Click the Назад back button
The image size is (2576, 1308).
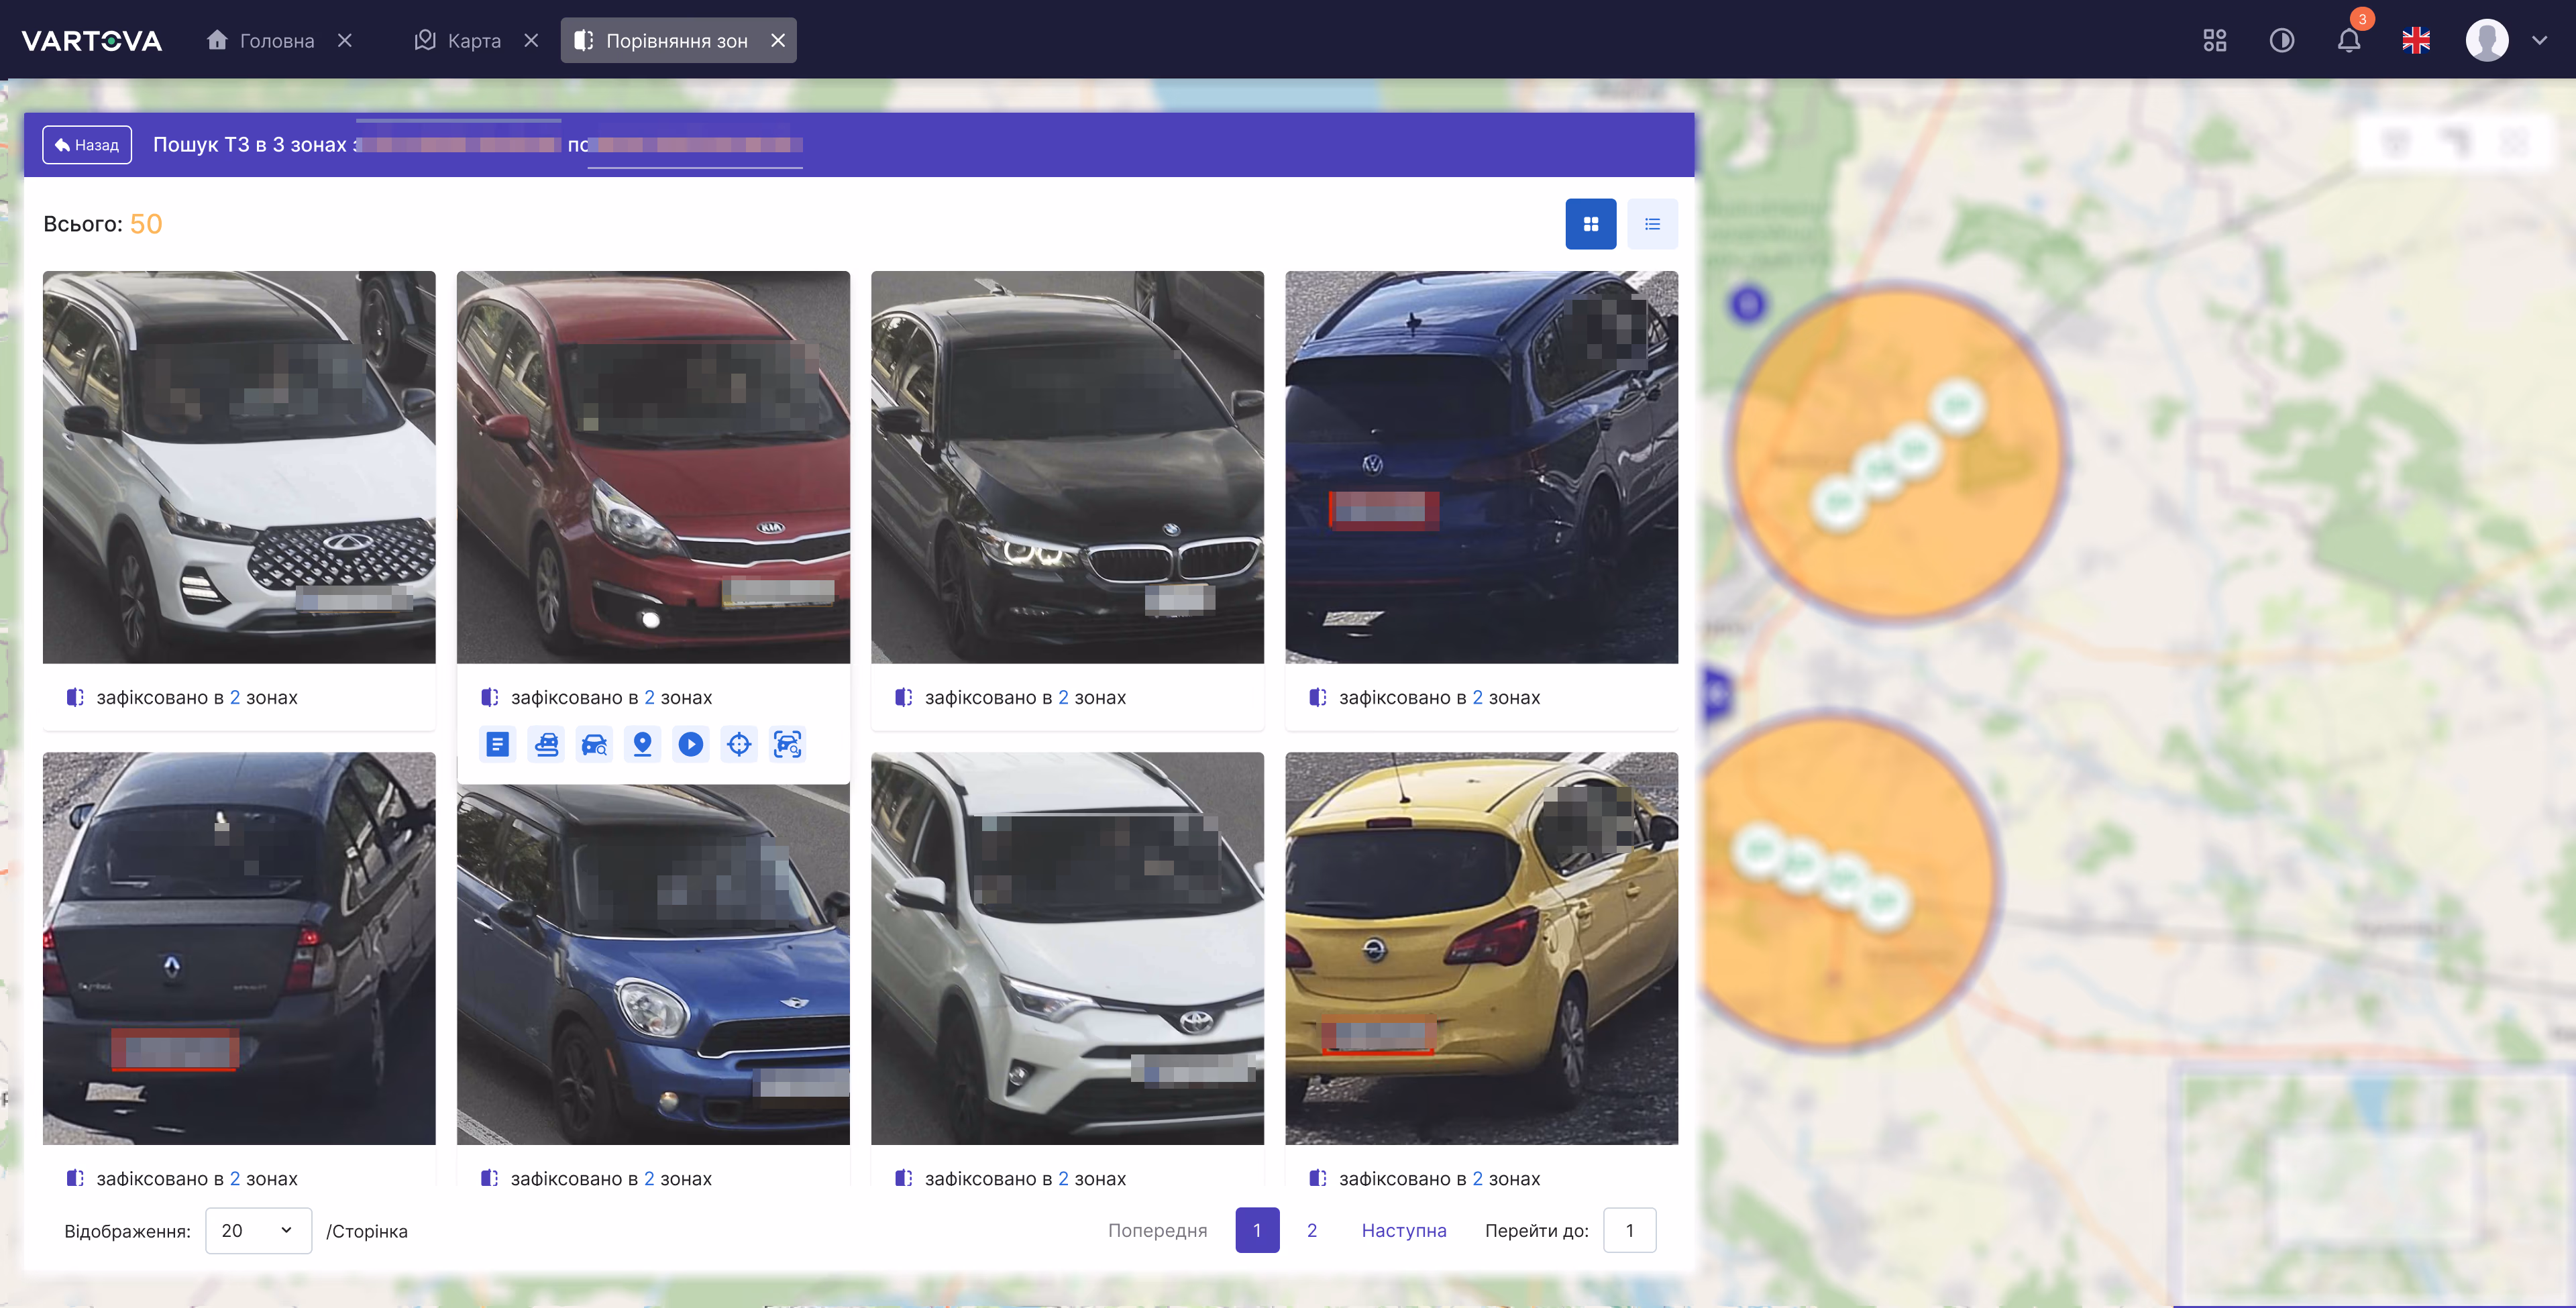[87, 145]
